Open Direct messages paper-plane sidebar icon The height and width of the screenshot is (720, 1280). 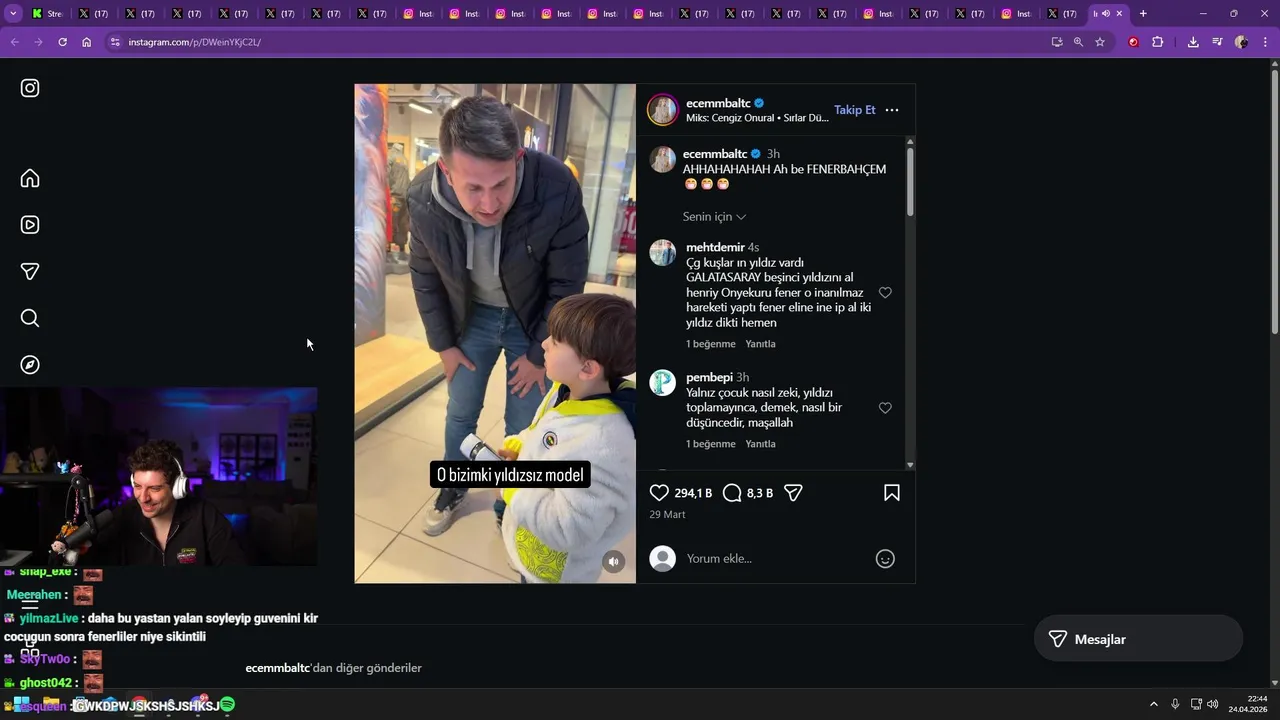tap(30, 271)
